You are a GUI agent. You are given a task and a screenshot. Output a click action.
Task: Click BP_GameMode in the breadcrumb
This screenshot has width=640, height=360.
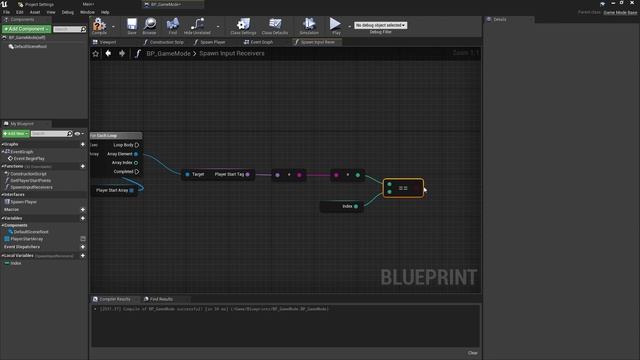point(168,53)
